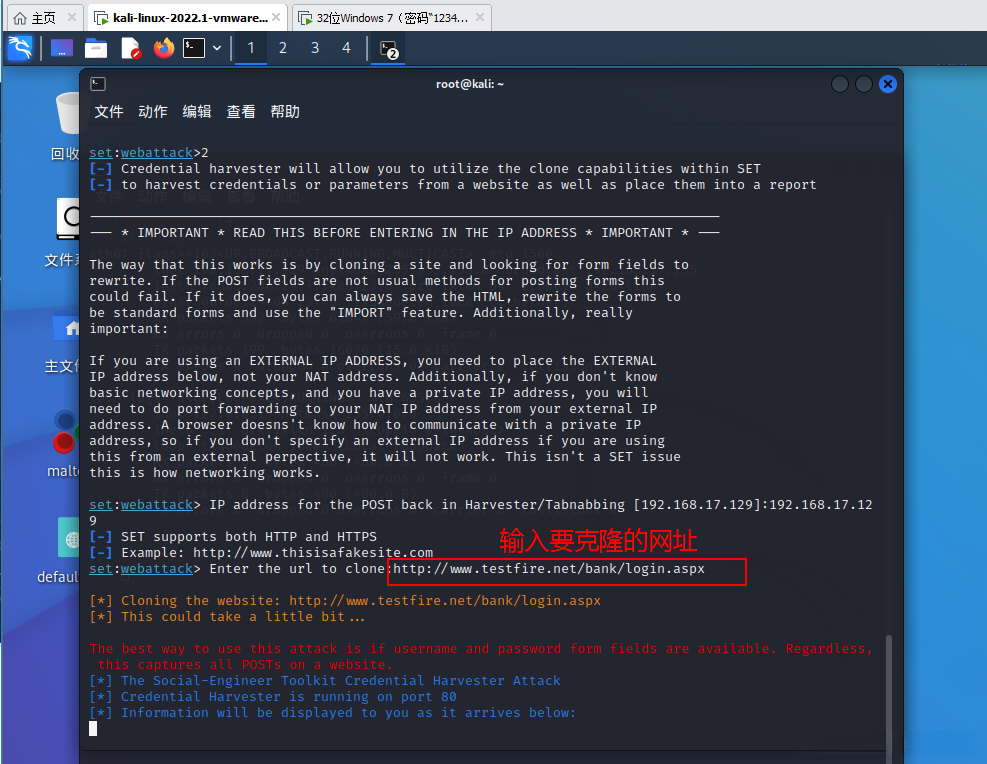This screenshot has height=764, width=987.
Task: Switch to workspace 4
Action: click(x=346, y=48)
